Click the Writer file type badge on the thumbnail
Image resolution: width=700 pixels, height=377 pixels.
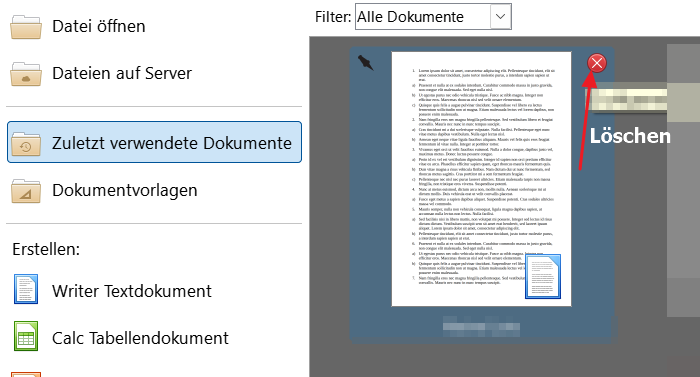[543, 276]
